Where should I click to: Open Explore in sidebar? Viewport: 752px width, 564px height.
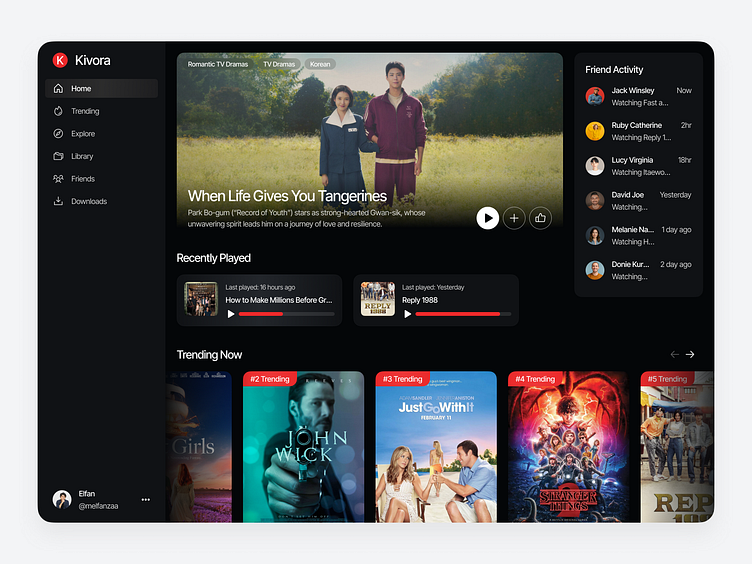click(101, 133)
